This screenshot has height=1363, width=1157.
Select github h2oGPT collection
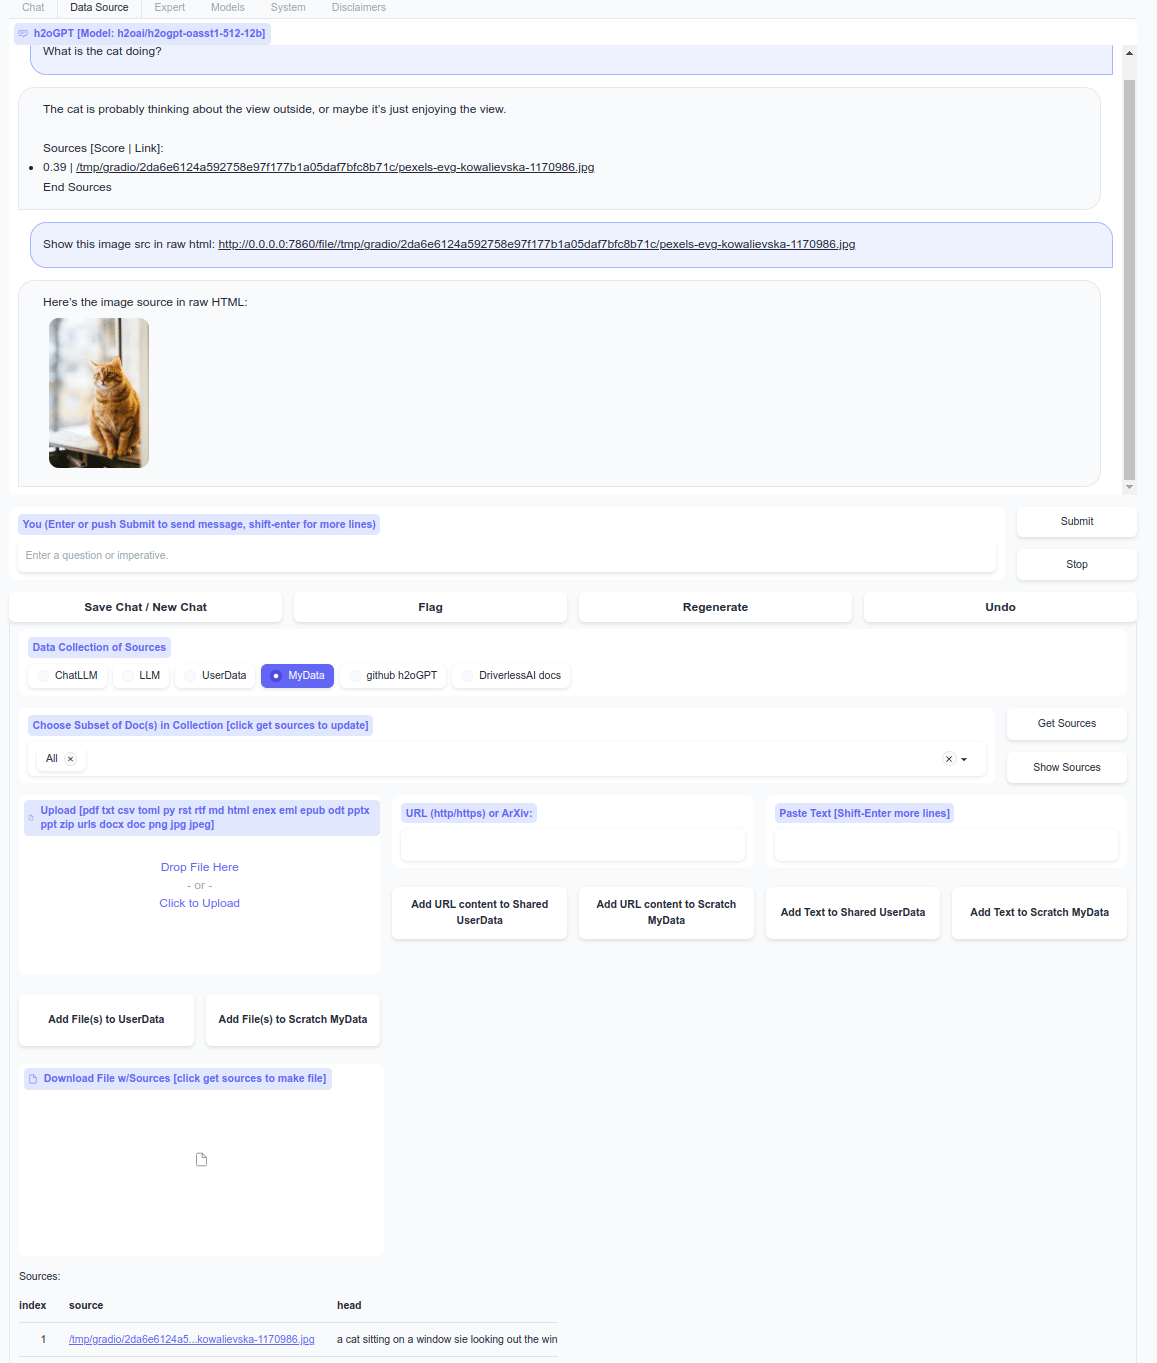[x=392, y=676]
